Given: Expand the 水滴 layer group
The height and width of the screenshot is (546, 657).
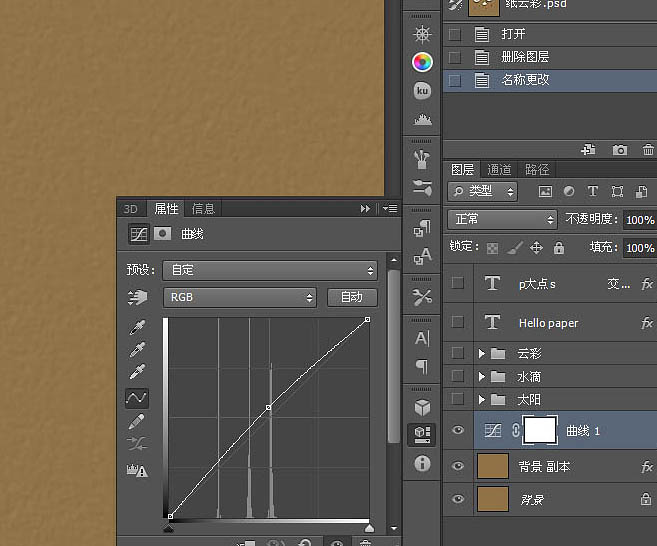Looking at the screenshot, I should [481, 377].
